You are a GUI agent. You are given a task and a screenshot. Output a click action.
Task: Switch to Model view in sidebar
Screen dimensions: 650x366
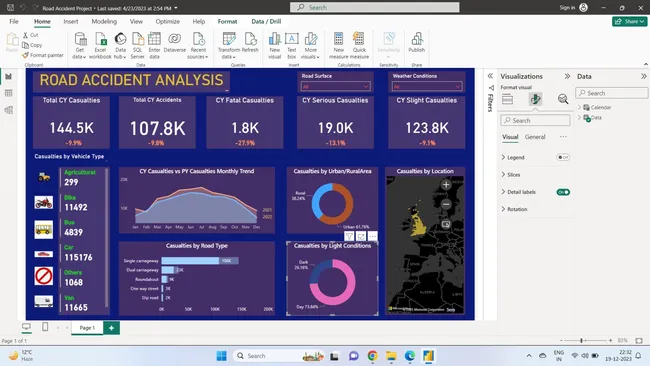(x=8, y=110)
